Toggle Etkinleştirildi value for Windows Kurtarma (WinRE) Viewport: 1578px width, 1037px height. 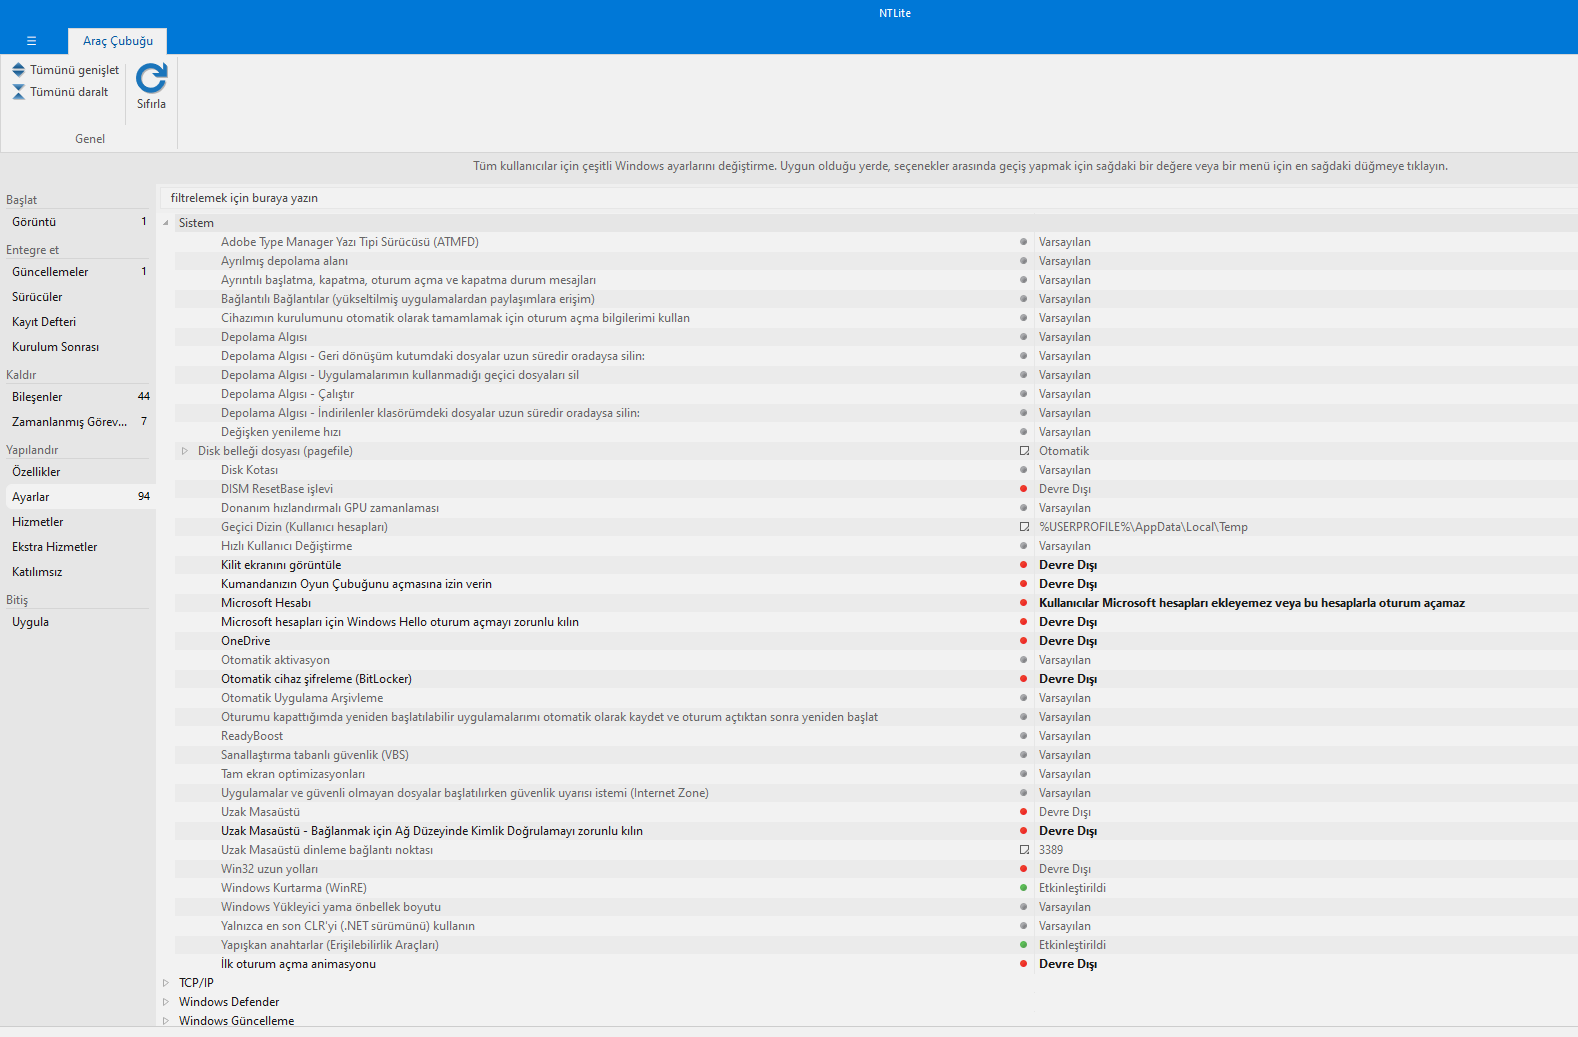(1072, 888)
